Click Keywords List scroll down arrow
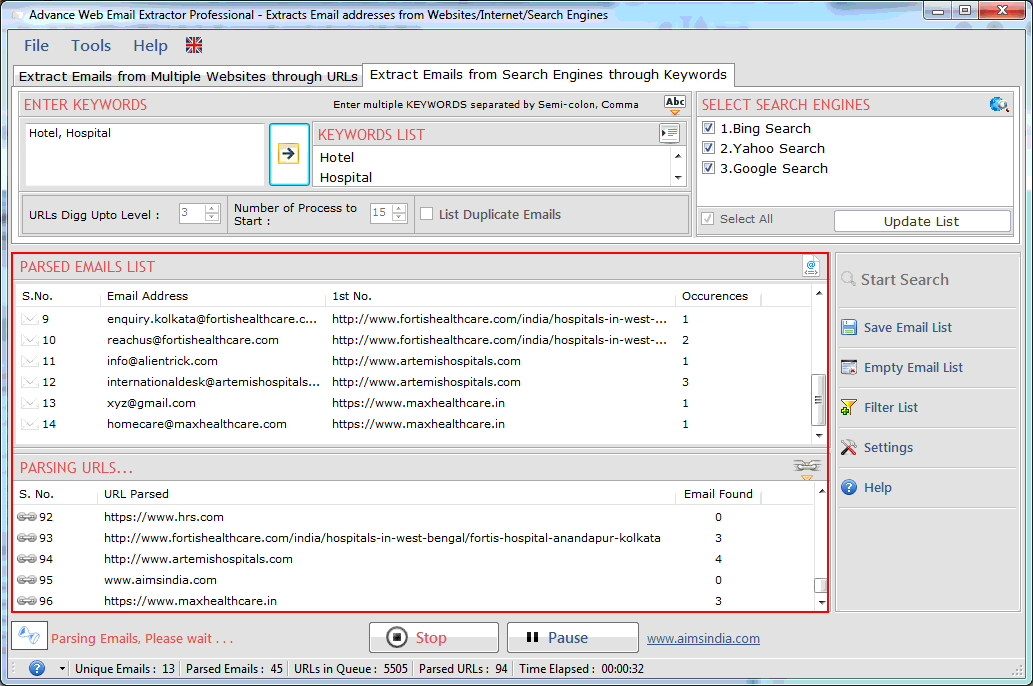1033x686 pixels. tap(678, 178)
